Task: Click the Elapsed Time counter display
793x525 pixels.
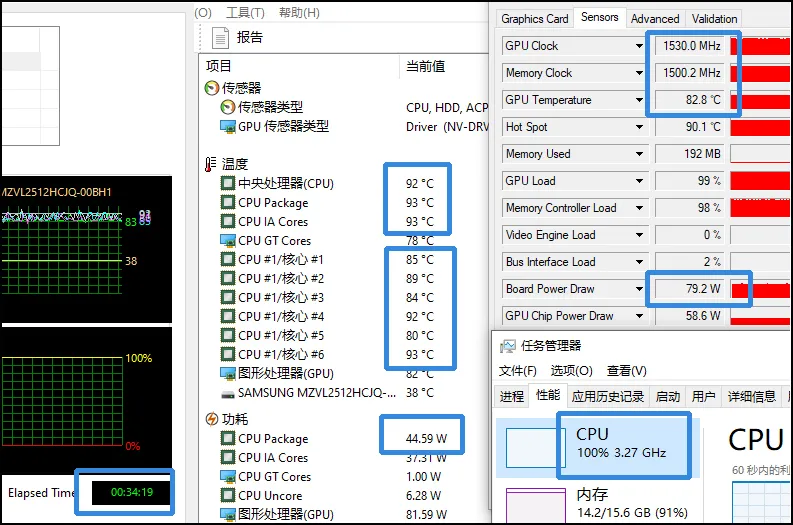Action: click(132, 492)
